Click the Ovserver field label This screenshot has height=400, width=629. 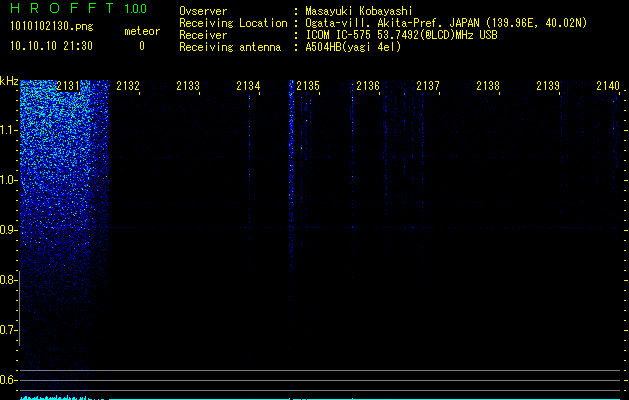tap(203, 11)
